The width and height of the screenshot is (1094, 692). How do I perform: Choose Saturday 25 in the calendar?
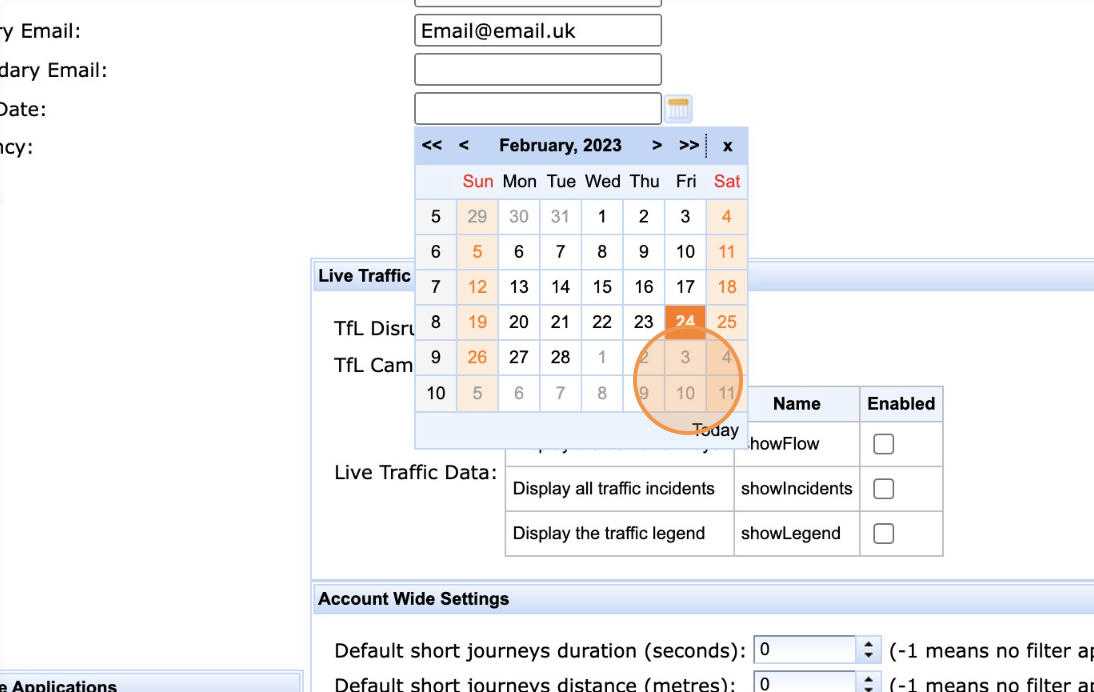pyautogui.click(x=727, y=322)
